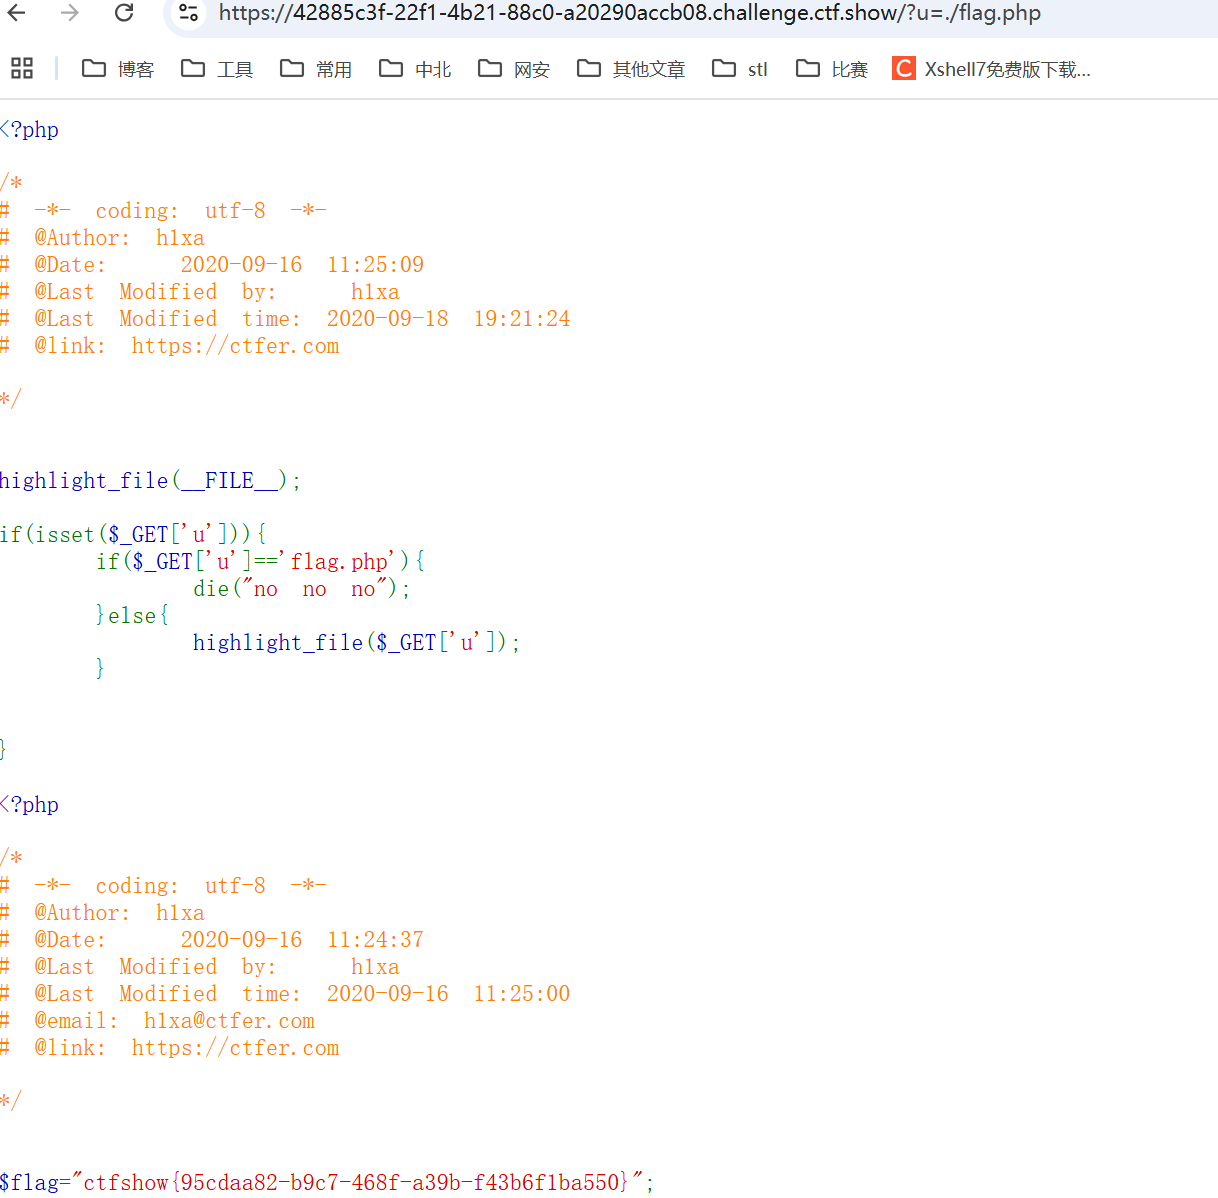Screen dimensions: 1218x1198
Task: Click the @Date 2020-09-16 11:25:09 comment
Action: click(x=212, y=265)
